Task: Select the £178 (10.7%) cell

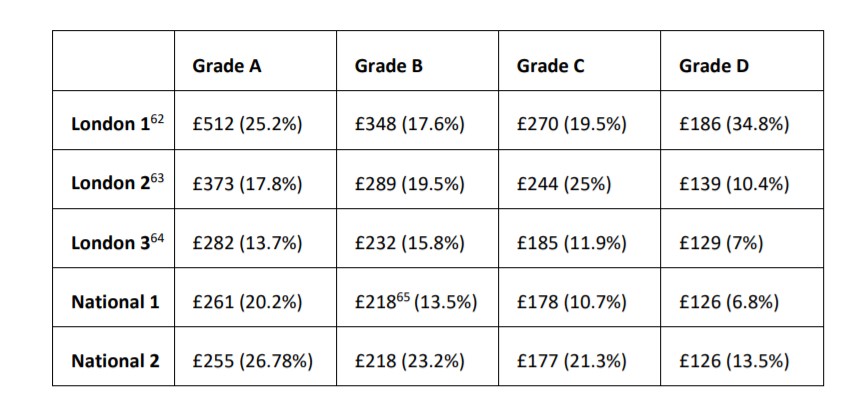Action: 571,302
